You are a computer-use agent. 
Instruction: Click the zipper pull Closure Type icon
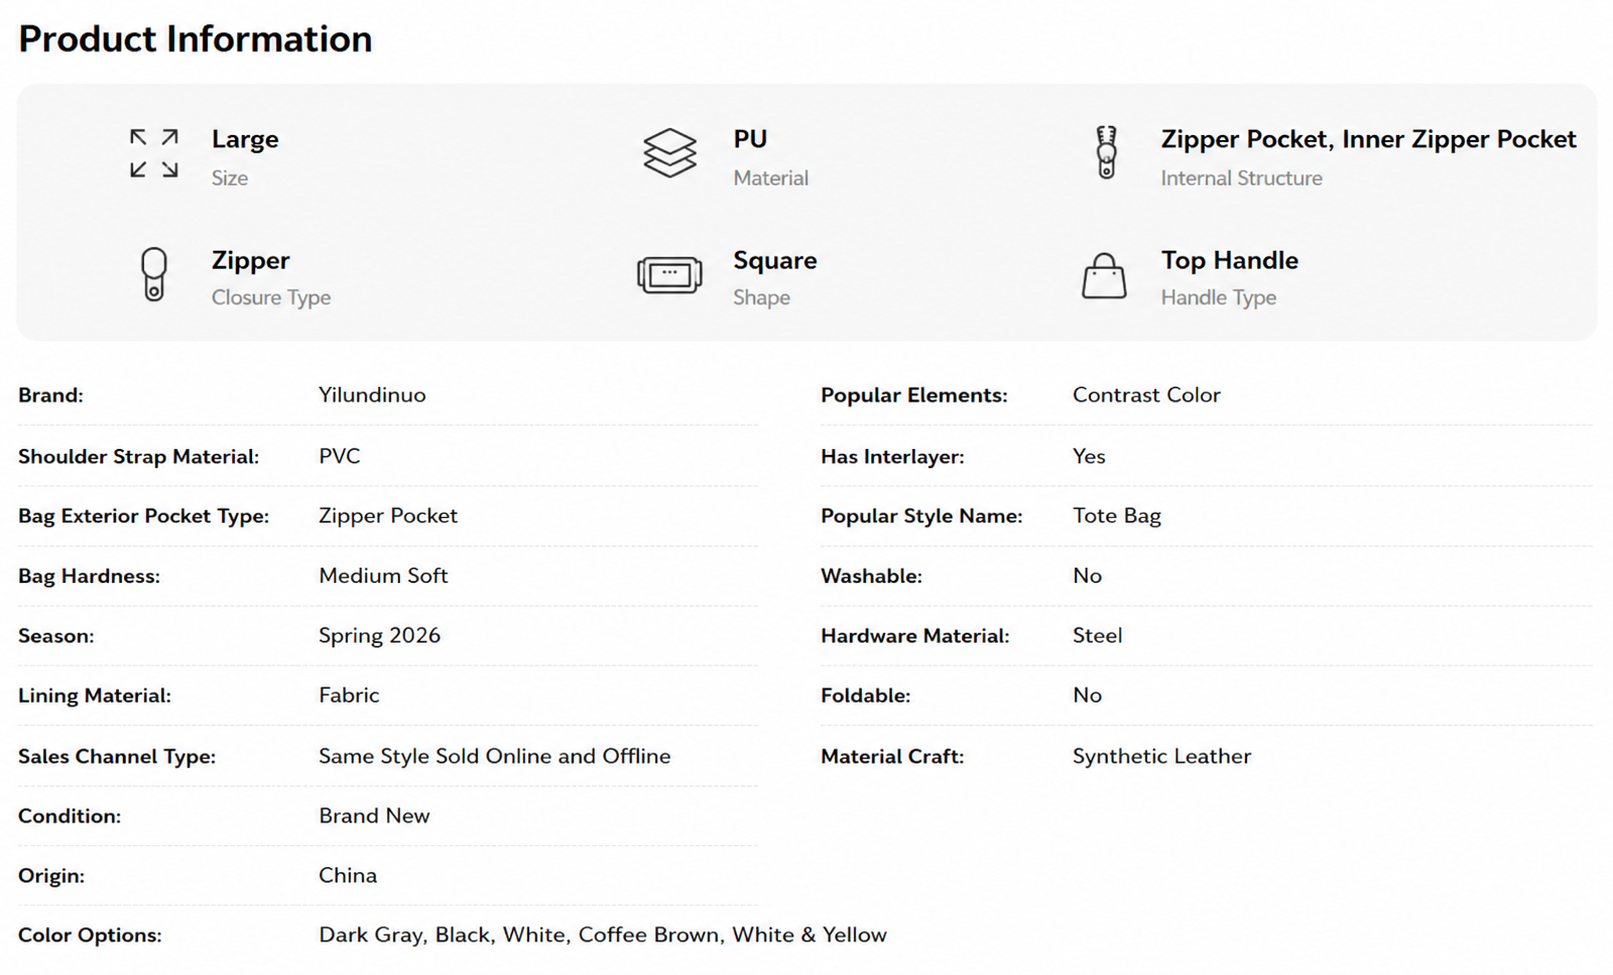tap(154, 274)
